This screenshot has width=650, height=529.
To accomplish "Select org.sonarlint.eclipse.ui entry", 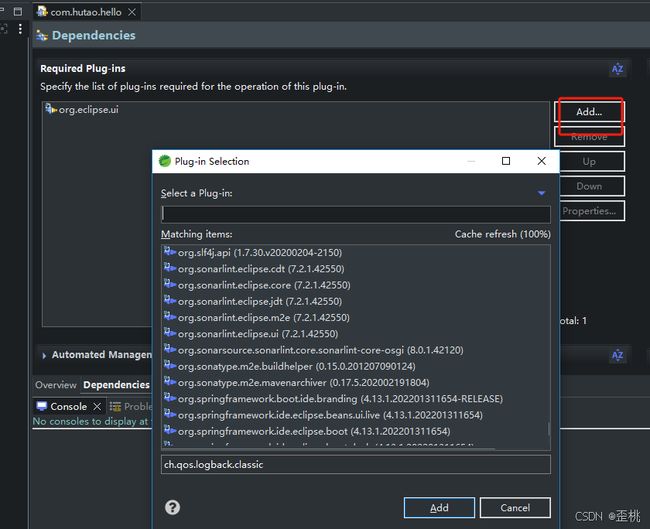I will 356,334.
